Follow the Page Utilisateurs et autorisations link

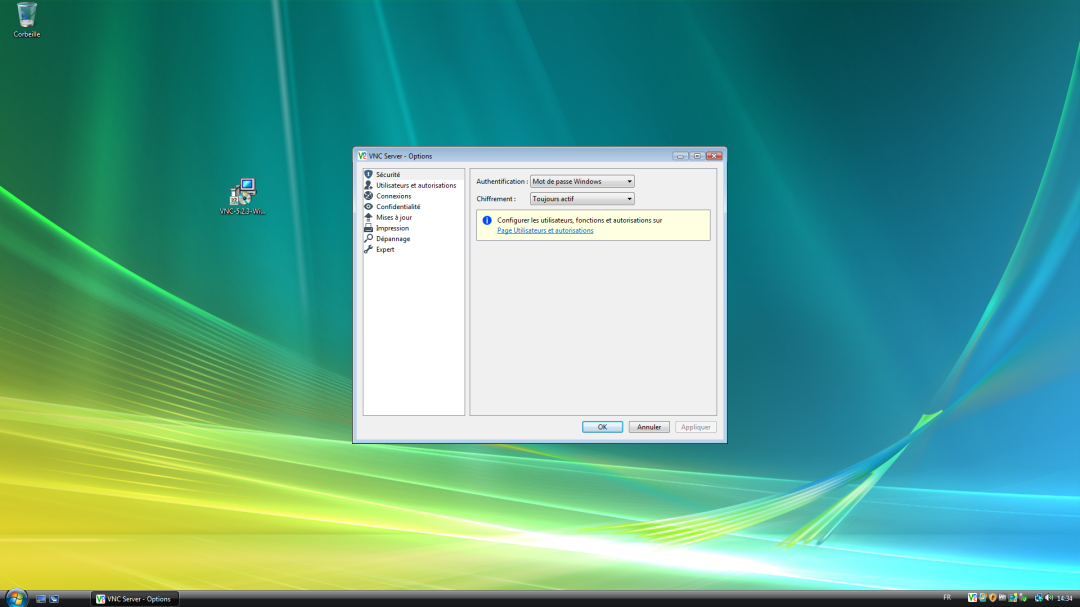(x=545, y=231)
